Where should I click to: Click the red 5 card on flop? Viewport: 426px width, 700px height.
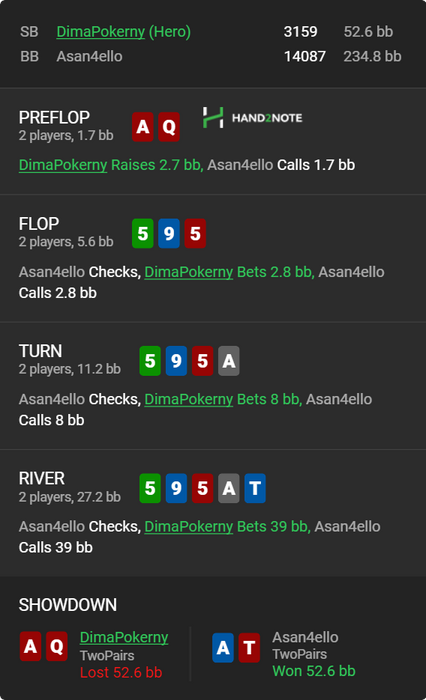[195, 233]
